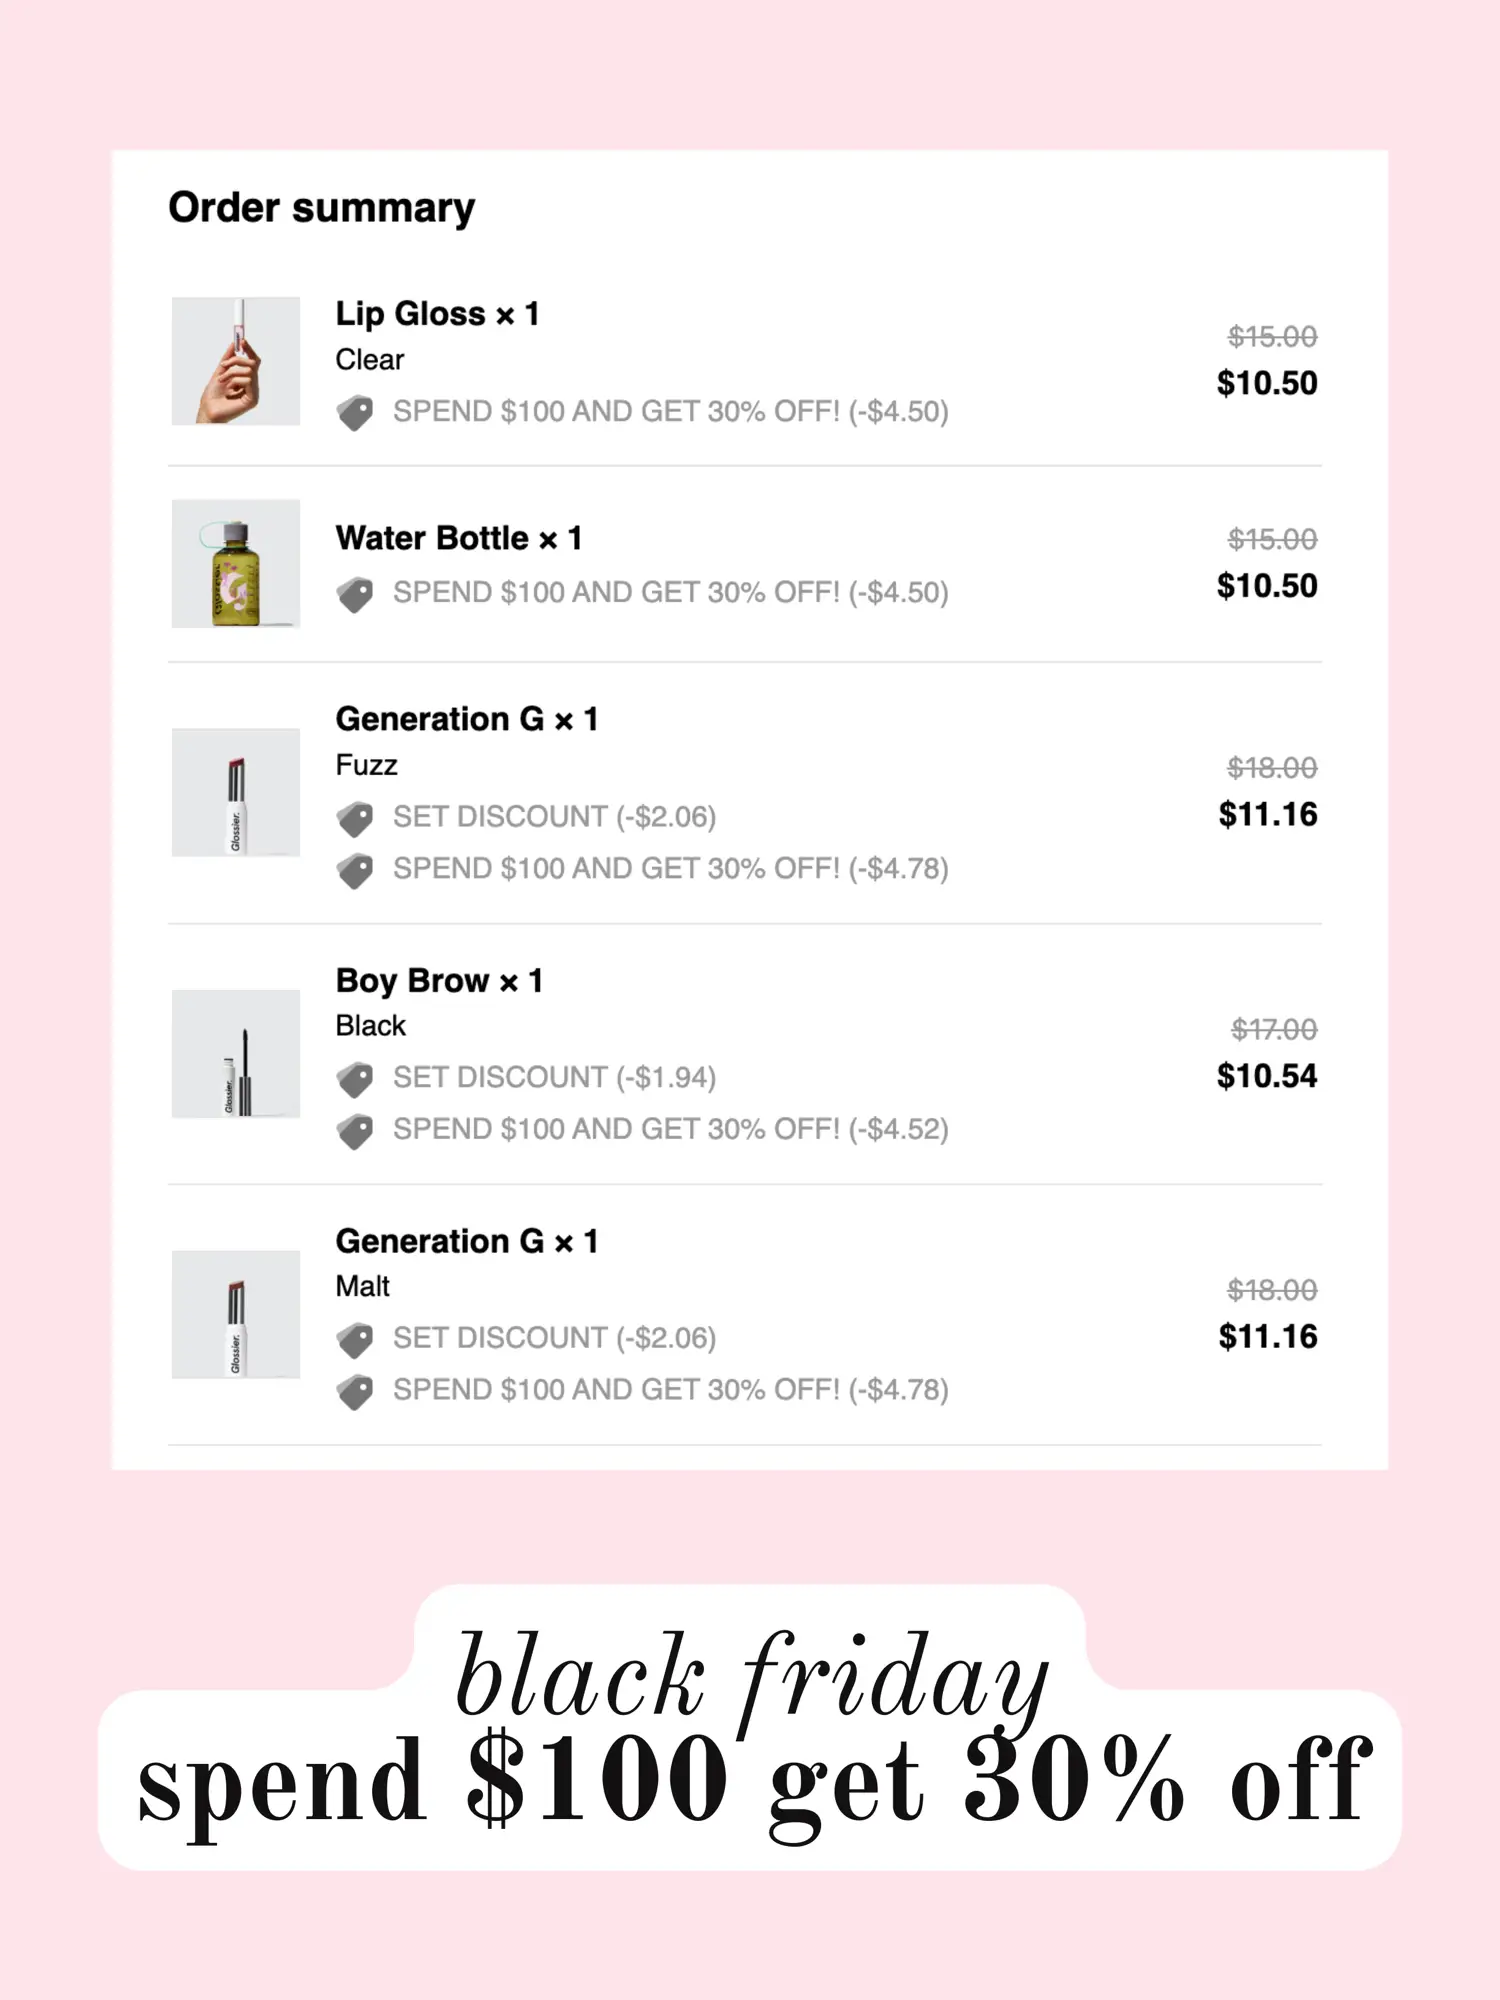This screenshot has width=1500, height=2000.
Task: Click the Water Bottle × 1 title
Action: 459,538
